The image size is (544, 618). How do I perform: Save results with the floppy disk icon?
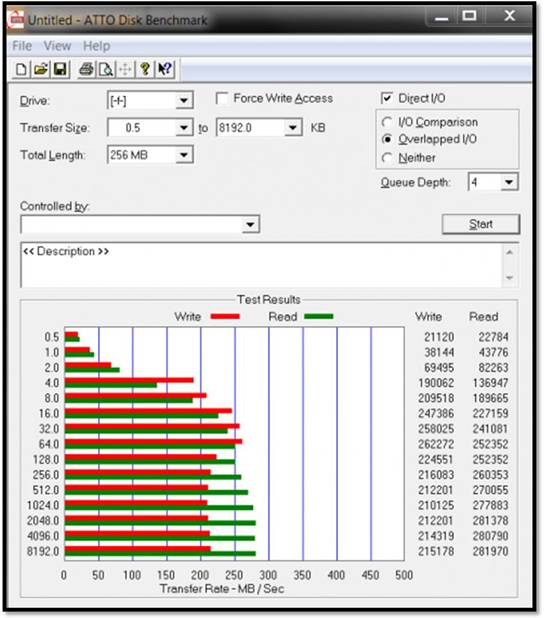[60, 69]
